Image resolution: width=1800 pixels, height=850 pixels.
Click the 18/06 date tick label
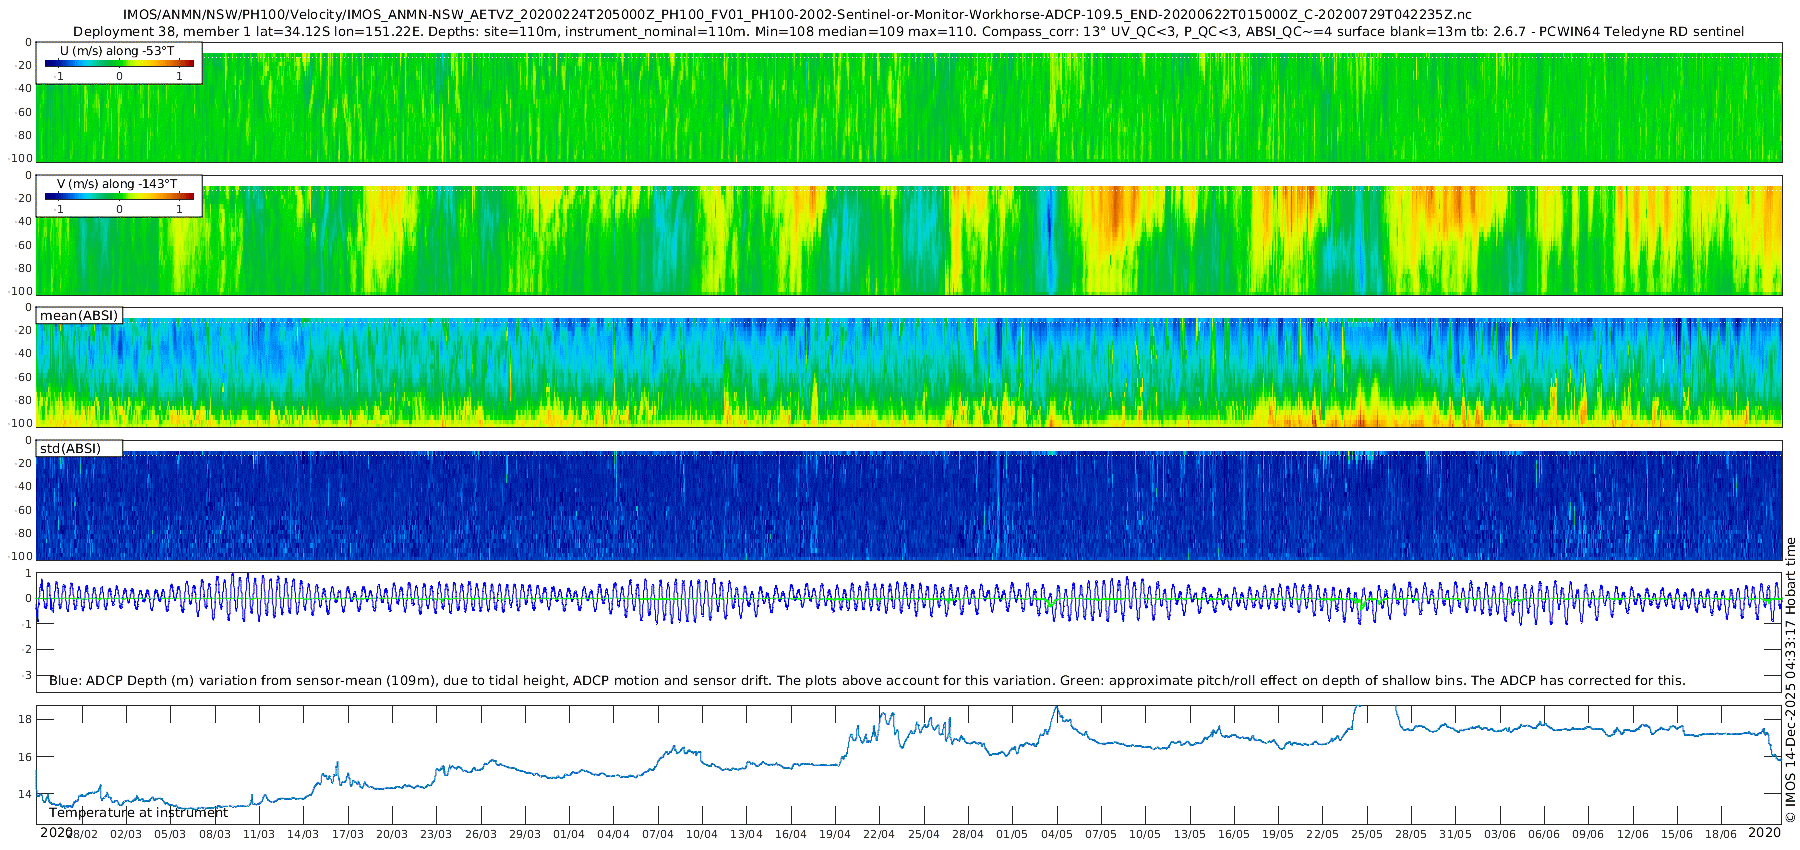(1721, 834)
